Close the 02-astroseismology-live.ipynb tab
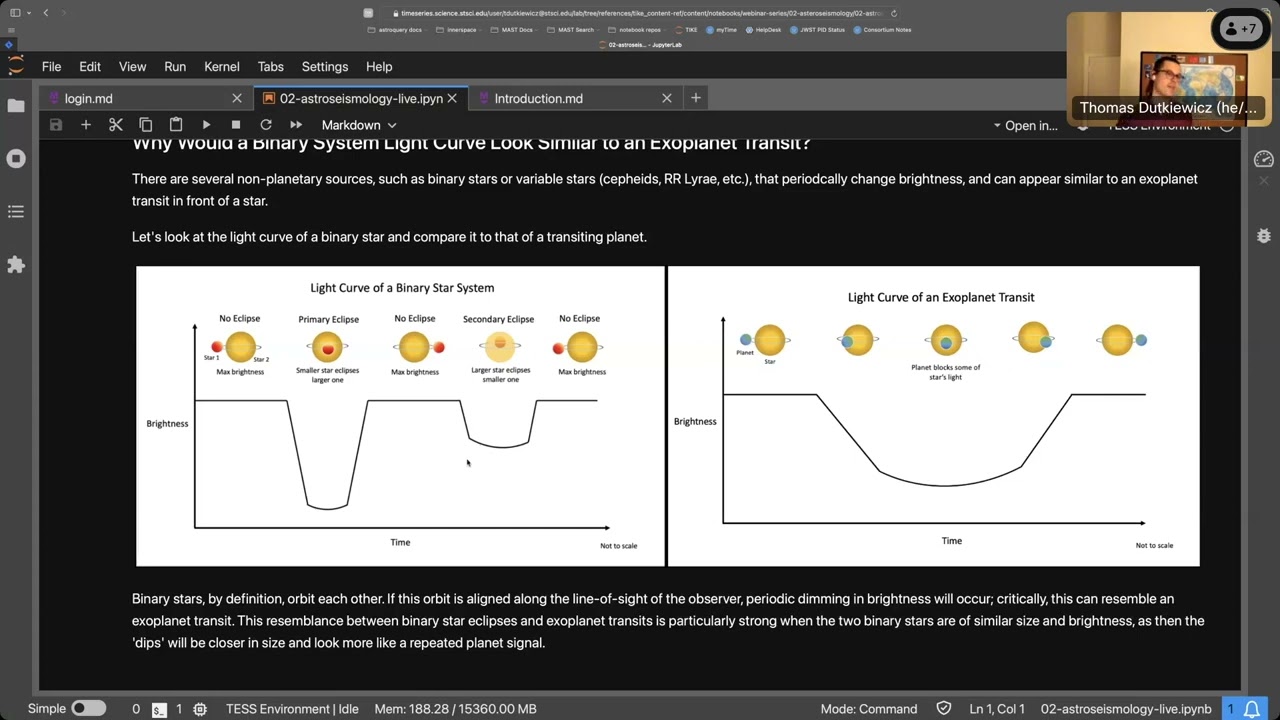 click(452, 98)
